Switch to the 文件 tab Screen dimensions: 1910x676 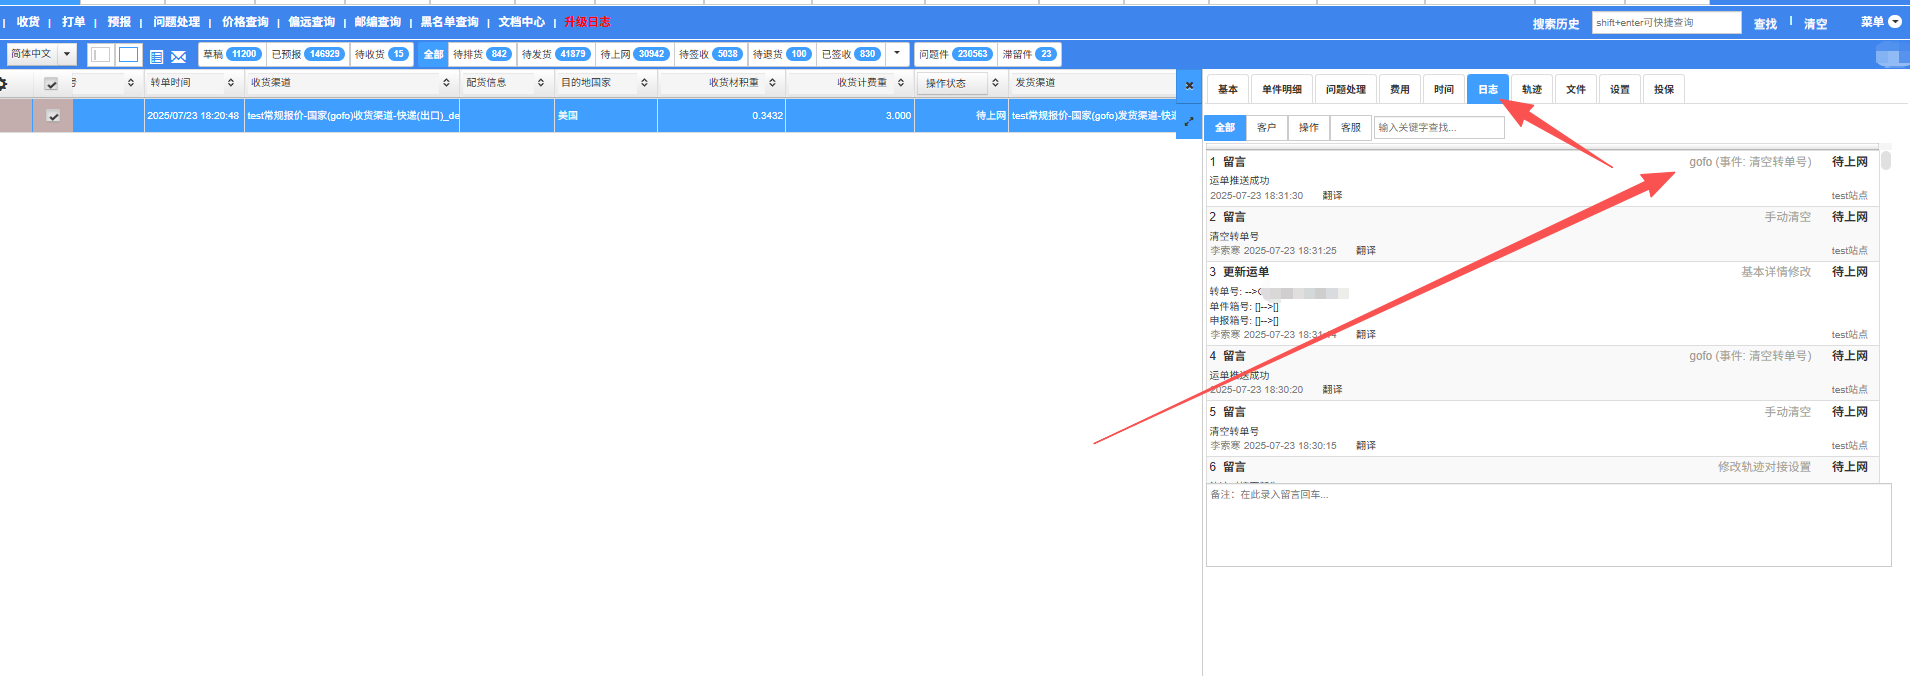(x=1576, y=89)
